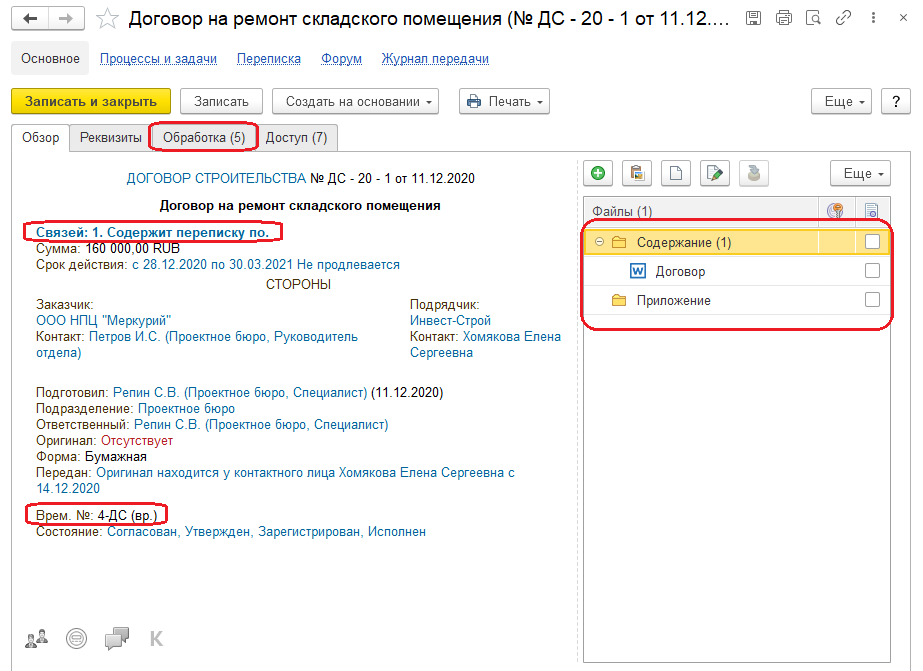This screenshot has width=923, height=671.
Task: Collapse the Содержание tree node
Action: coord(600,242)
